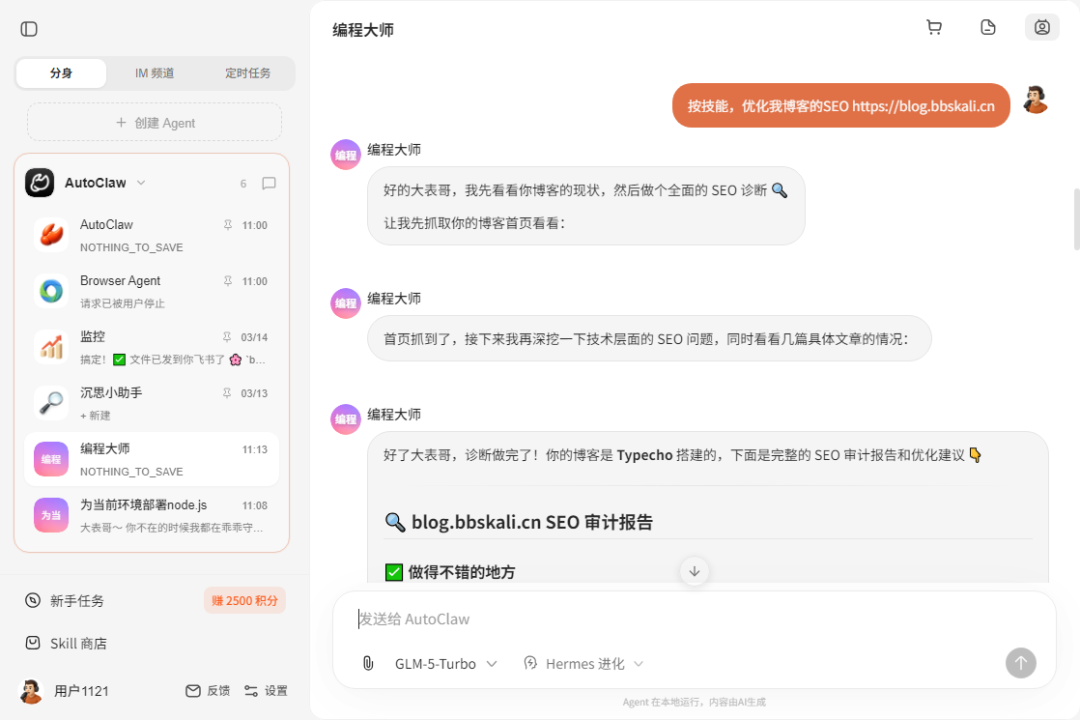Click the 反馈 envelope icon

(x=193, y=690)
